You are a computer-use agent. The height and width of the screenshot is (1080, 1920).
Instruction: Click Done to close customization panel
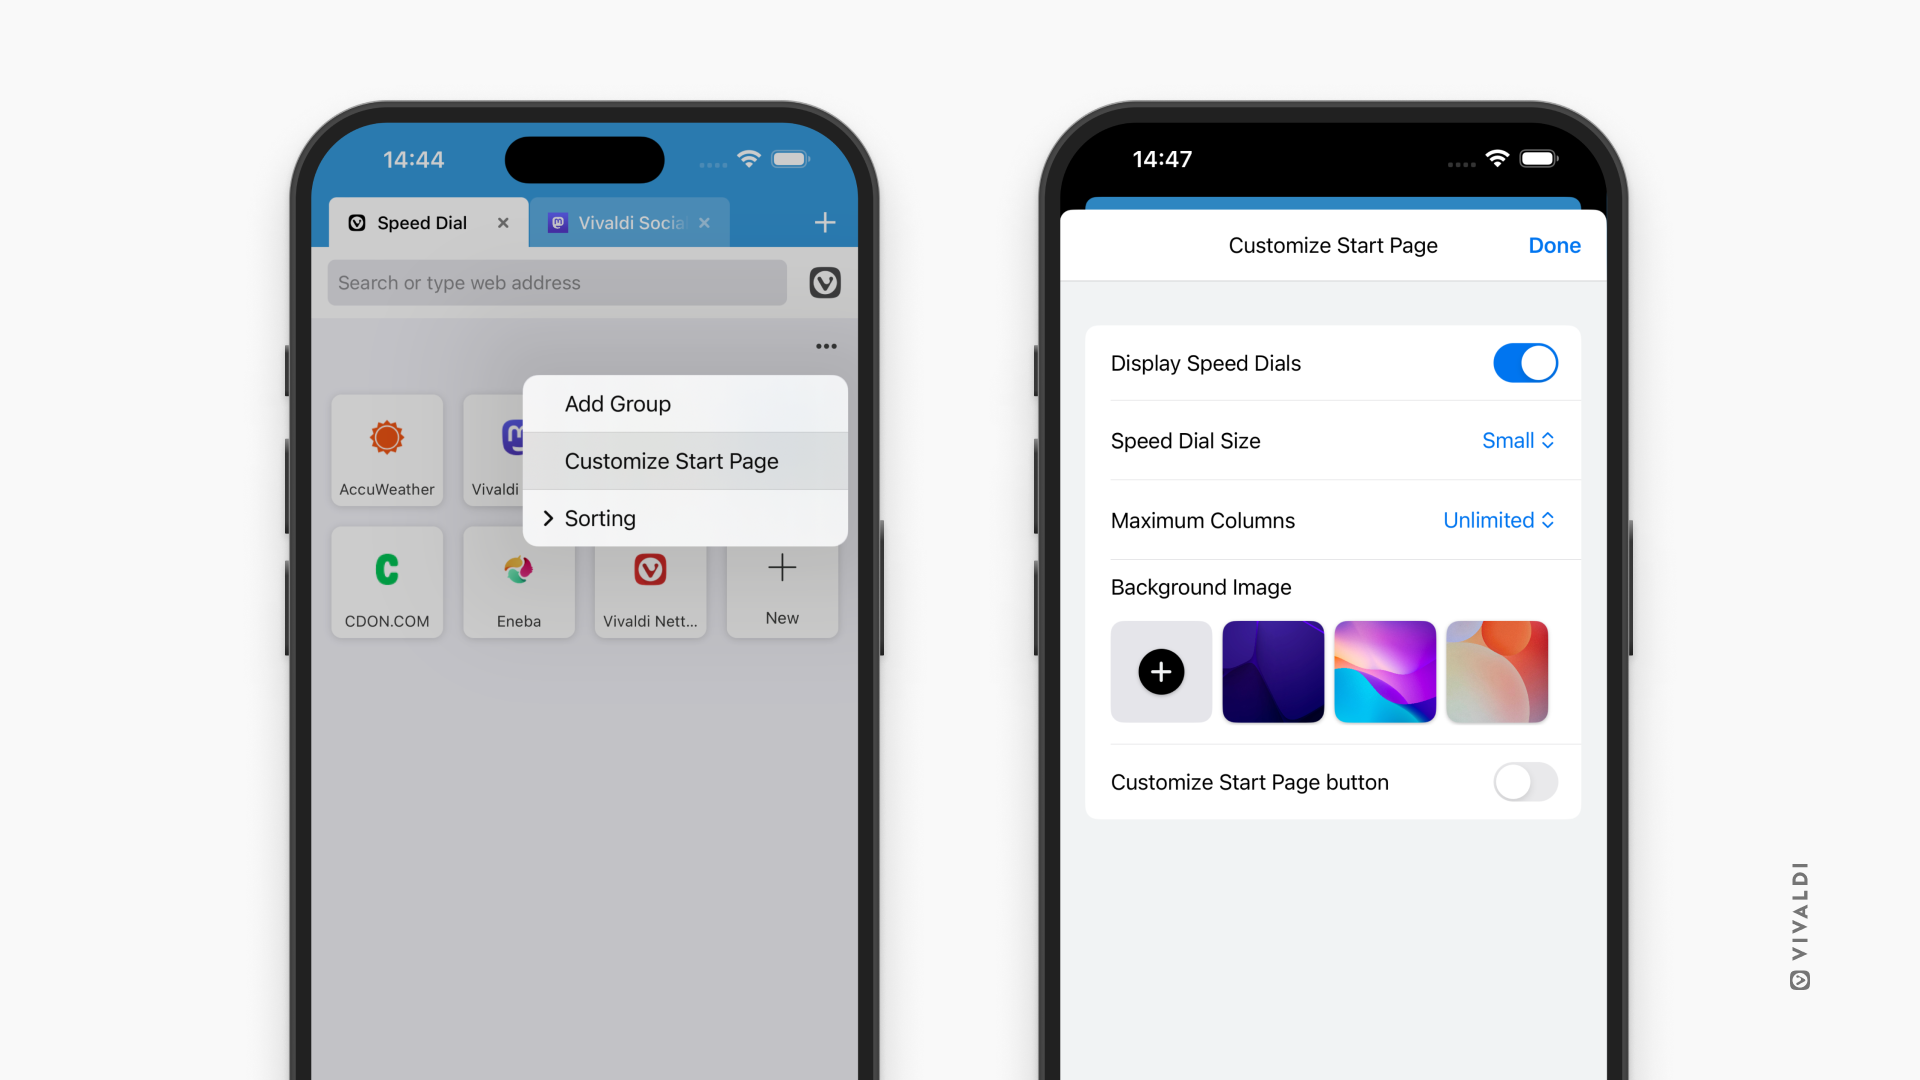(1555, 244)
